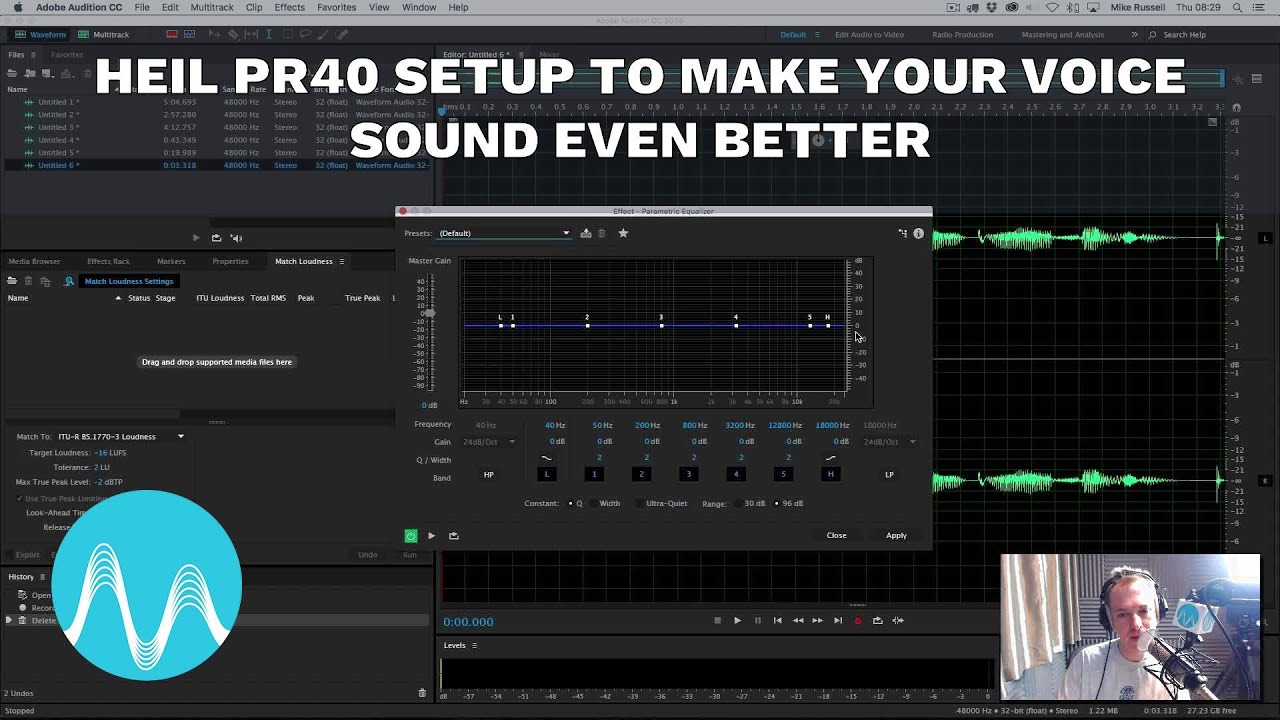This screenshot has width=1280, height=720.
Task: Delete preset trash icon in EQ dialog
Action: click(601, 233)
